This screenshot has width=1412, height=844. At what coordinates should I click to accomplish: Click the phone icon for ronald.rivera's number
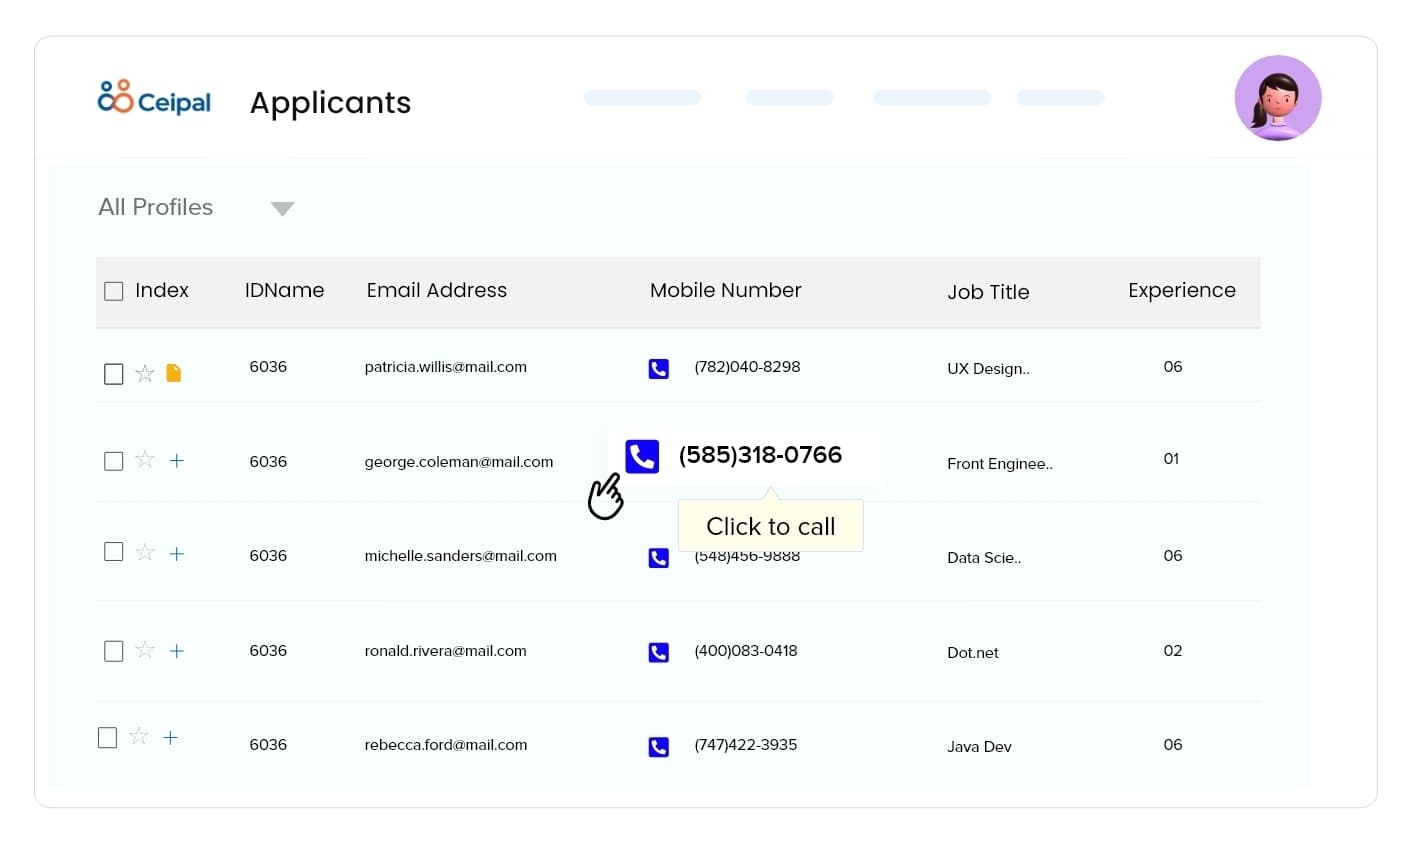658,653
